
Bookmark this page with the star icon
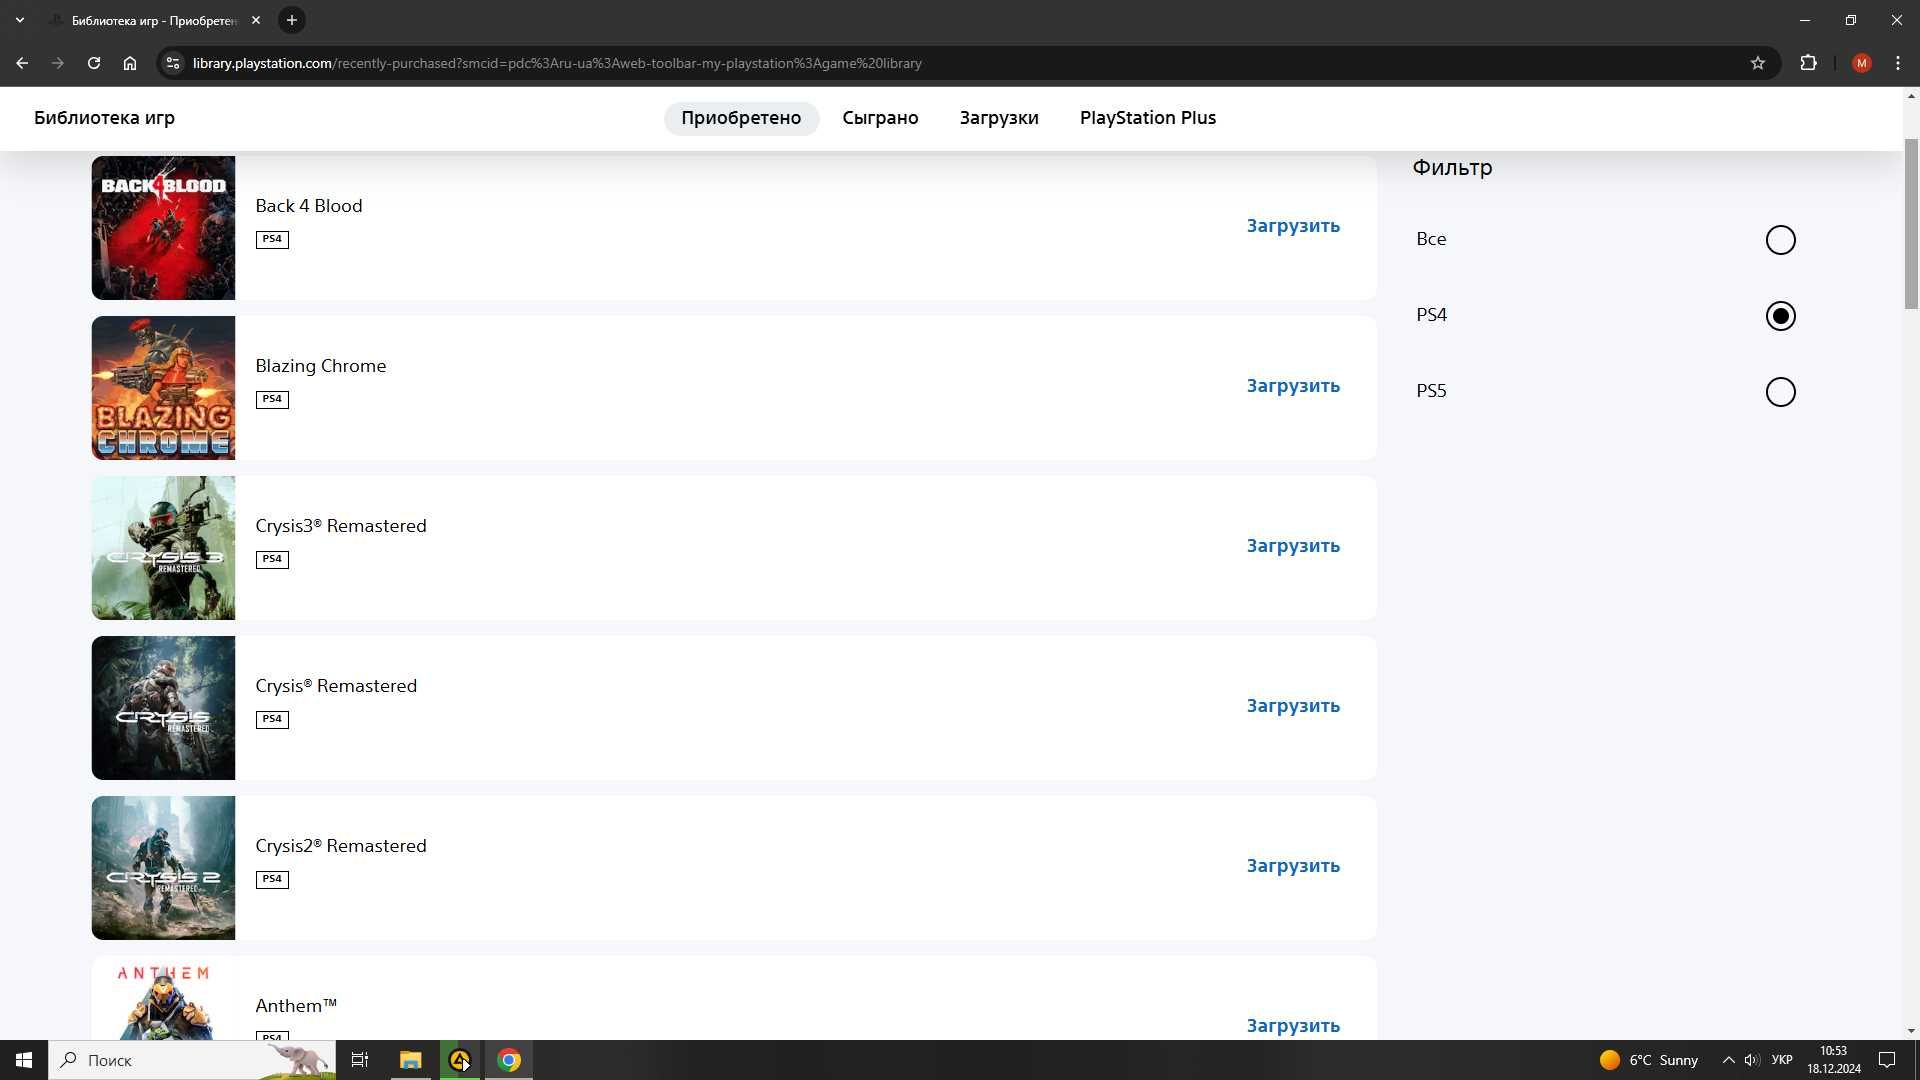(x=1758, y=63)
